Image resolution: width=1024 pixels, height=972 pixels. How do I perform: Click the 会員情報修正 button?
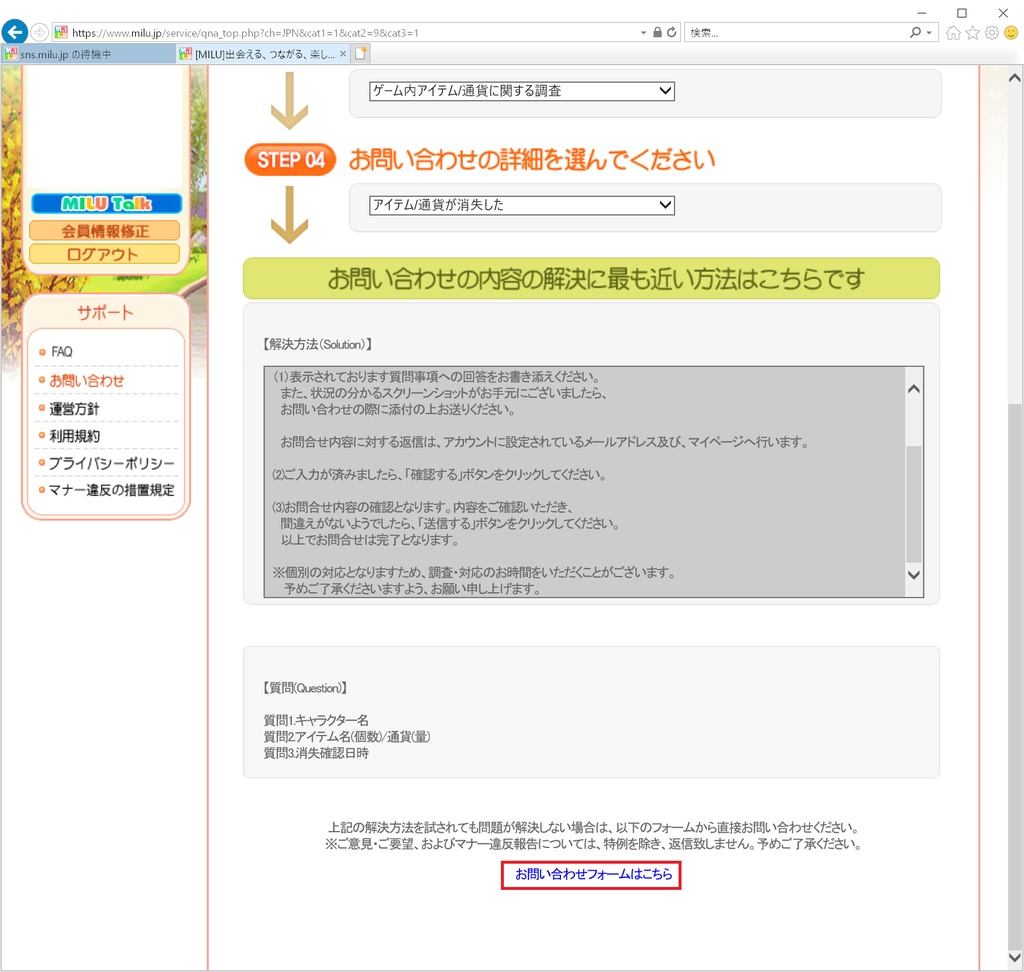pos(104,231)
